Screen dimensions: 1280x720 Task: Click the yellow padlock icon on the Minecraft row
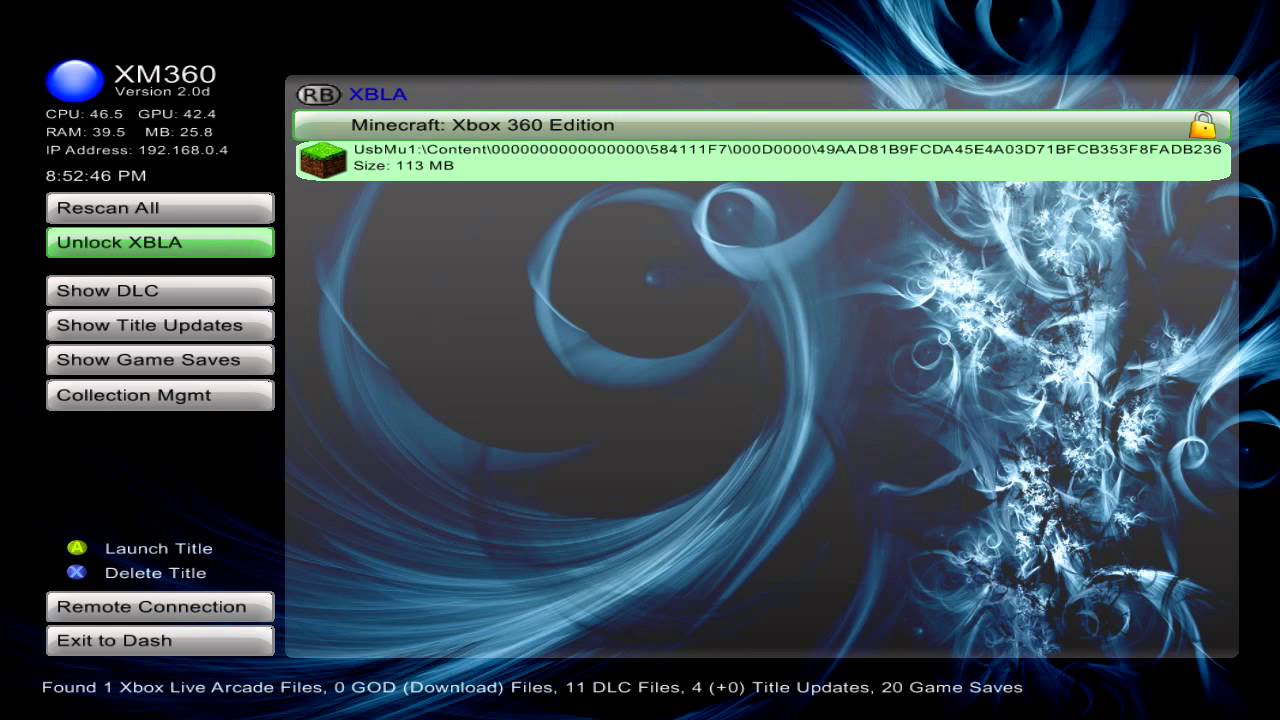1202,125
